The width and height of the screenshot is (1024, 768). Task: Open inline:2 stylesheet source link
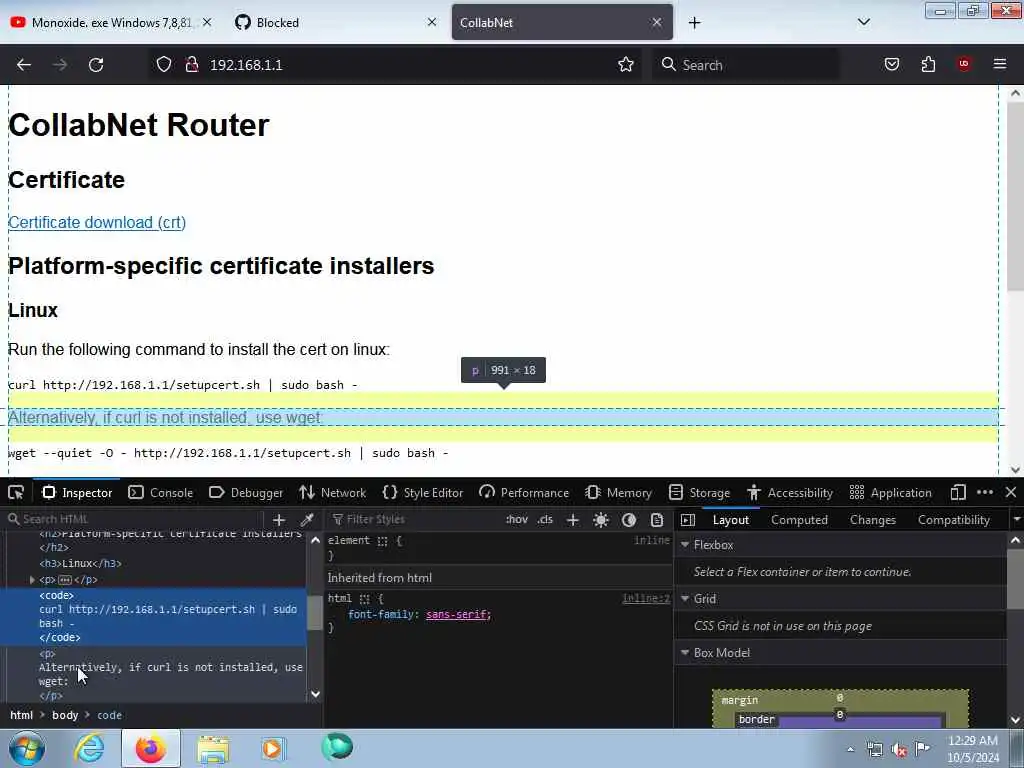coord(646,599)
